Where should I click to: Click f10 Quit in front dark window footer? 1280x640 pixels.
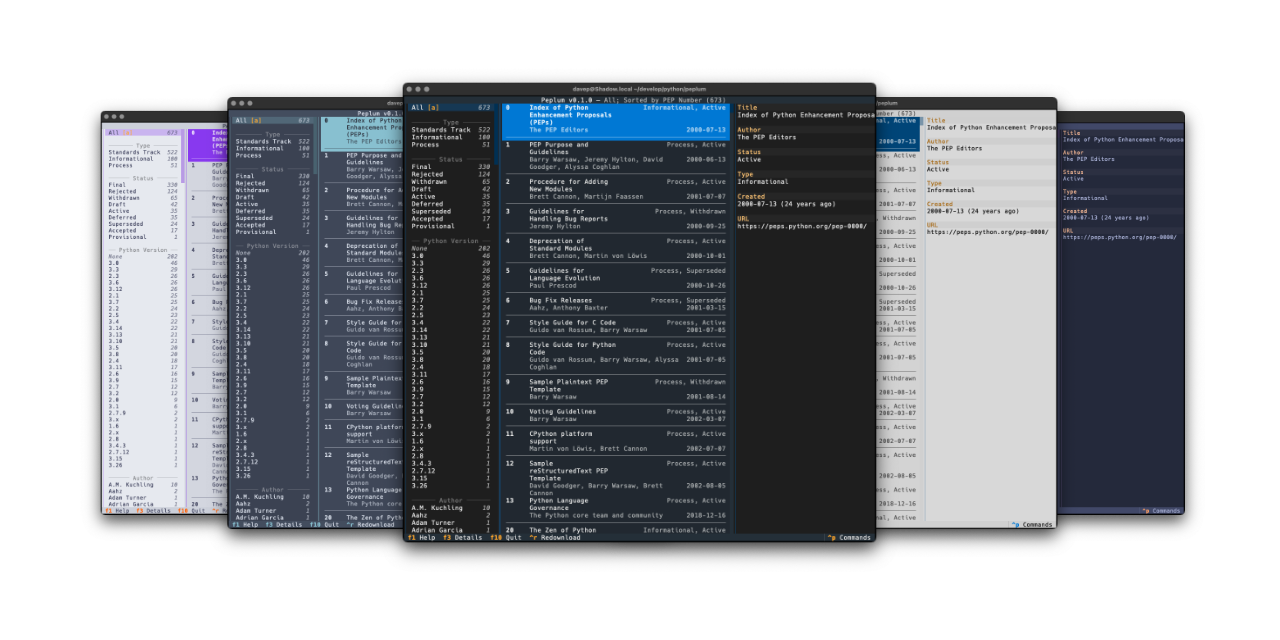tap(506, 537)
